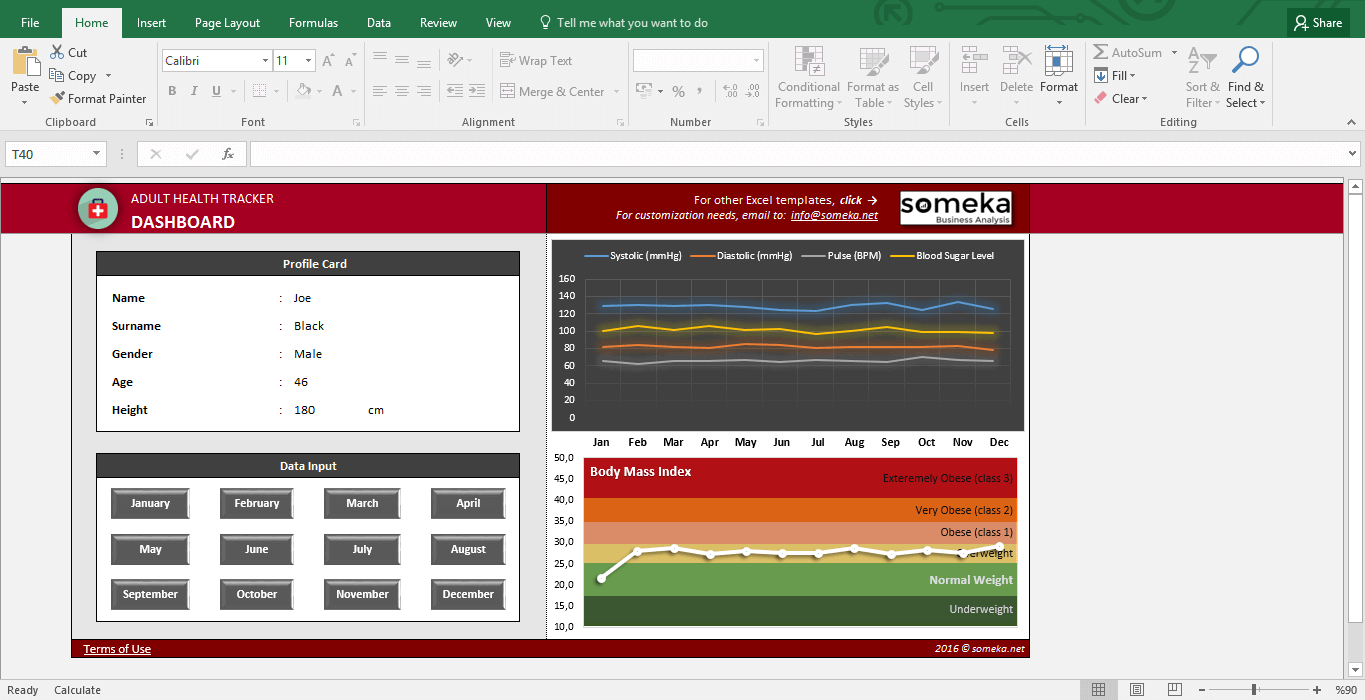Toggle Wrap Text
1365x700 pixels.
tap(536, 61)
